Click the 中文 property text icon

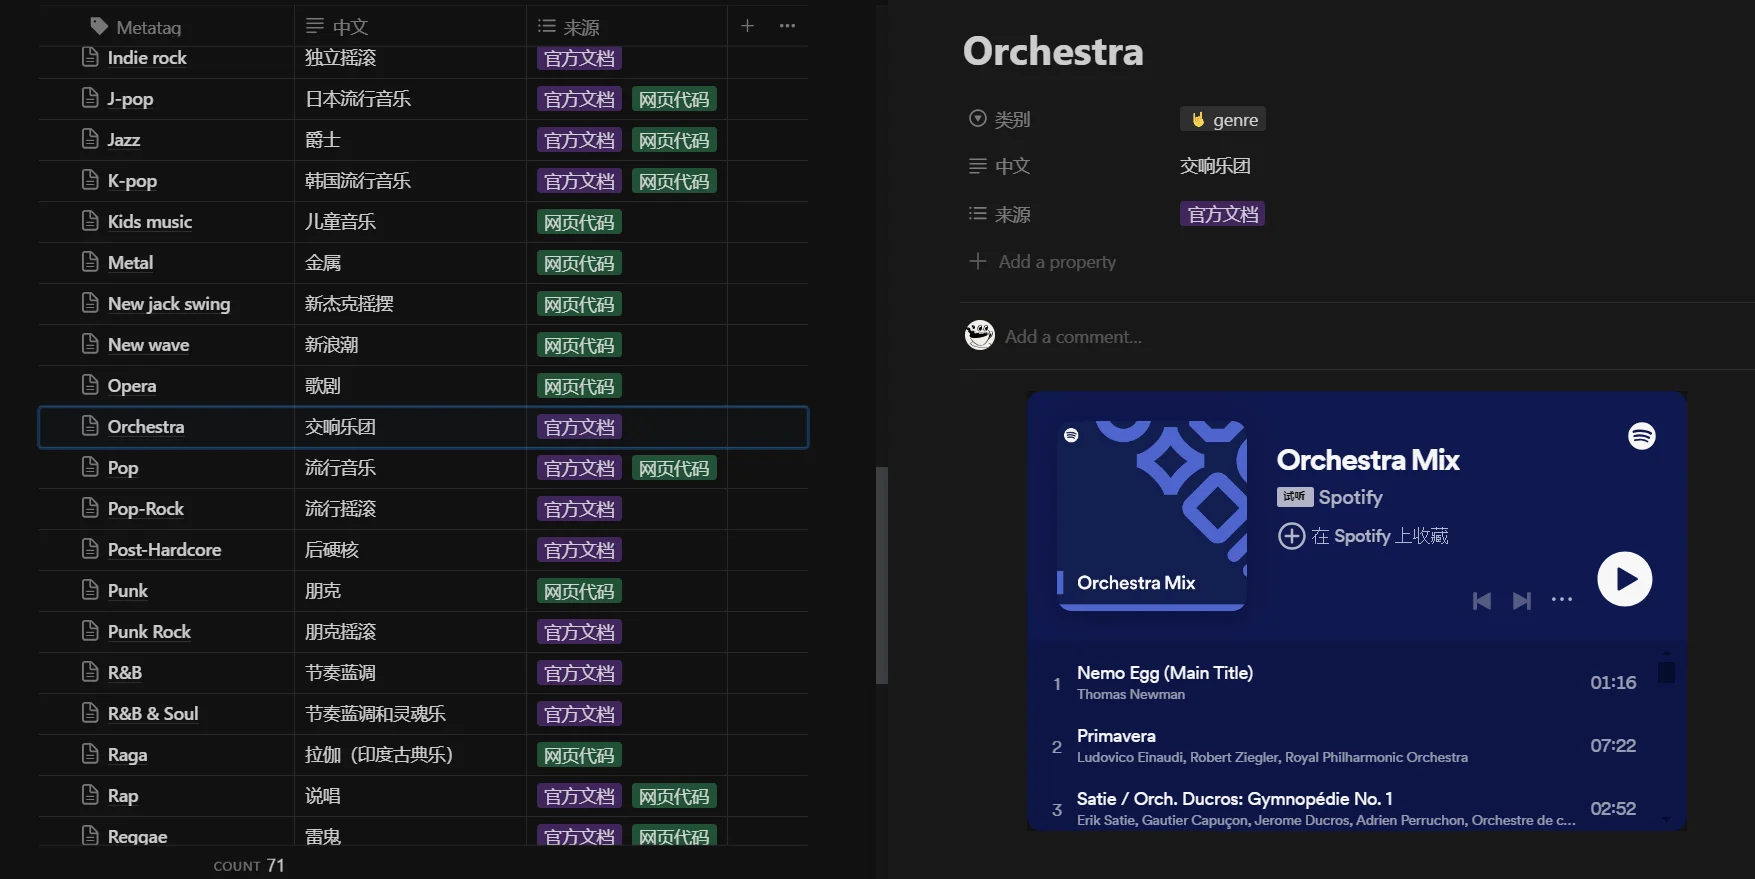coord(978,166)
